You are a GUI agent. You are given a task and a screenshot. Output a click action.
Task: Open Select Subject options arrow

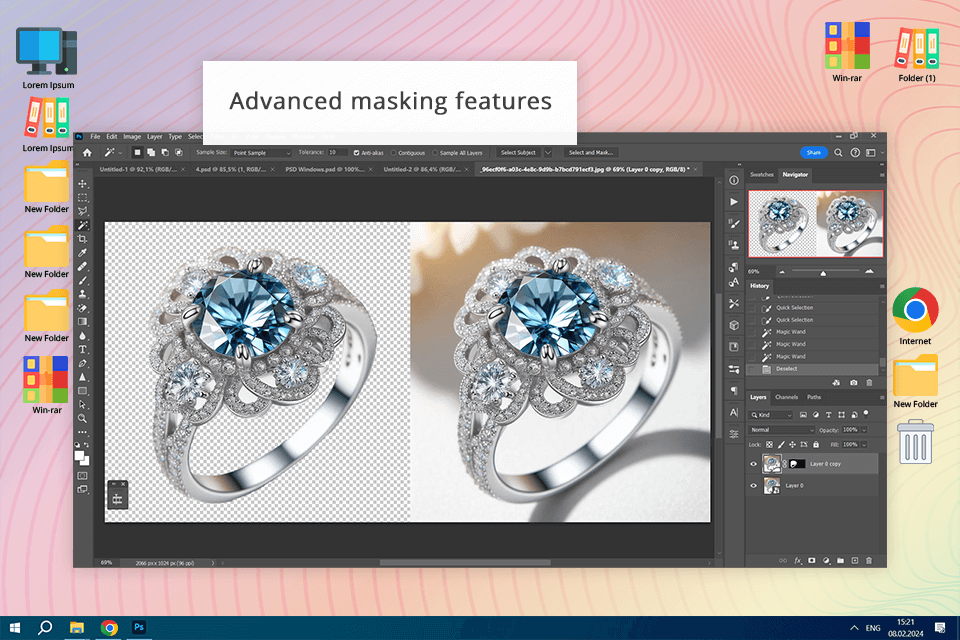coord(548,152)
